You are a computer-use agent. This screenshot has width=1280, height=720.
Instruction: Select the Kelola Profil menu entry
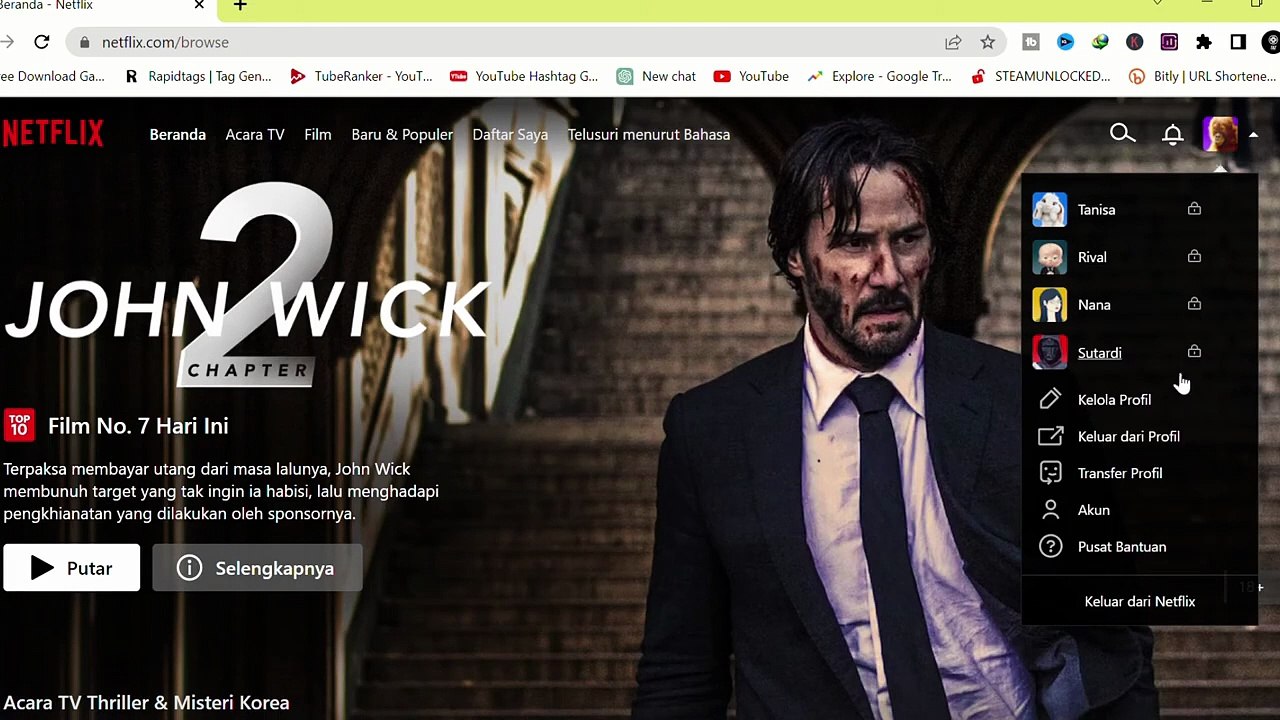coord(1114,400)
